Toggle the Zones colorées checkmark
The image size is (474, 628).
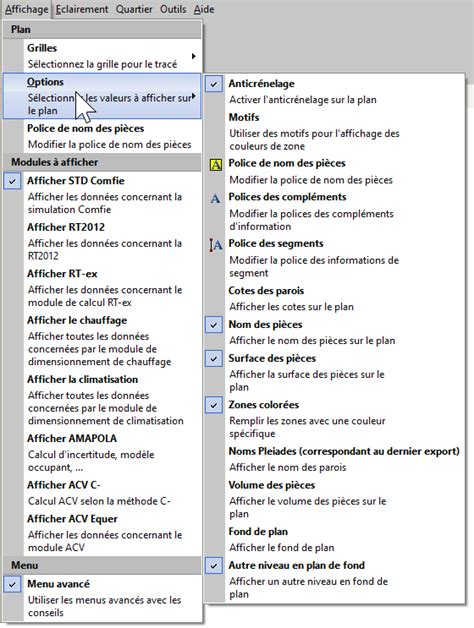coord(214,405)
